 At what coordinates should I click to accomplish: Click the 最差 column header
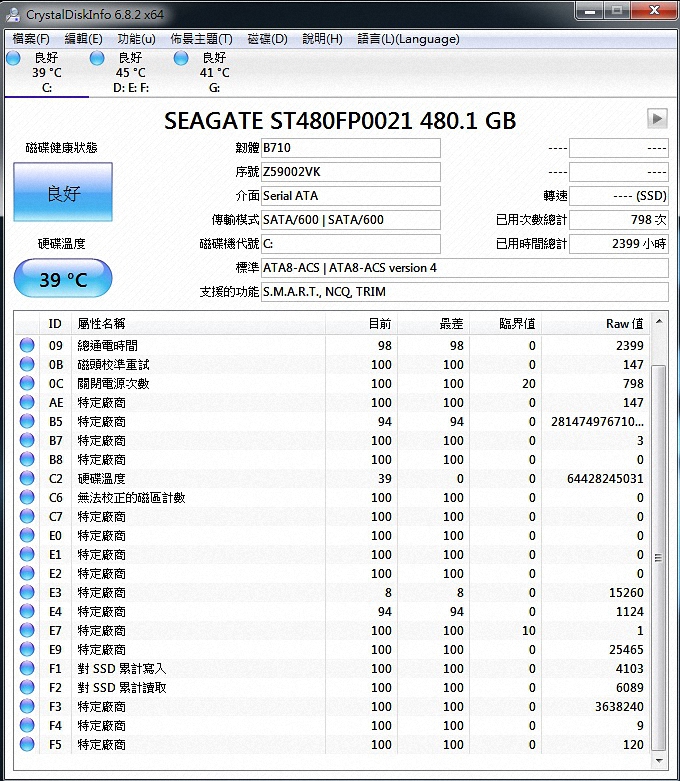[433, 324]
